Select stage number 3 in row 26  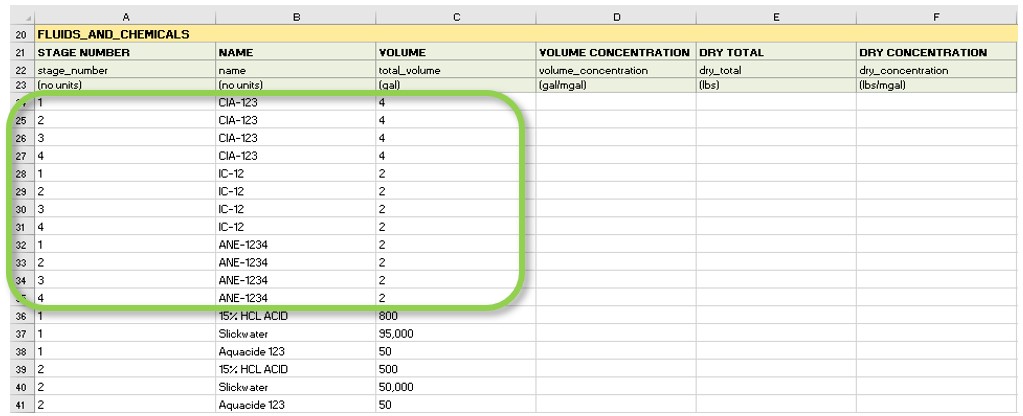click(126, 138)
